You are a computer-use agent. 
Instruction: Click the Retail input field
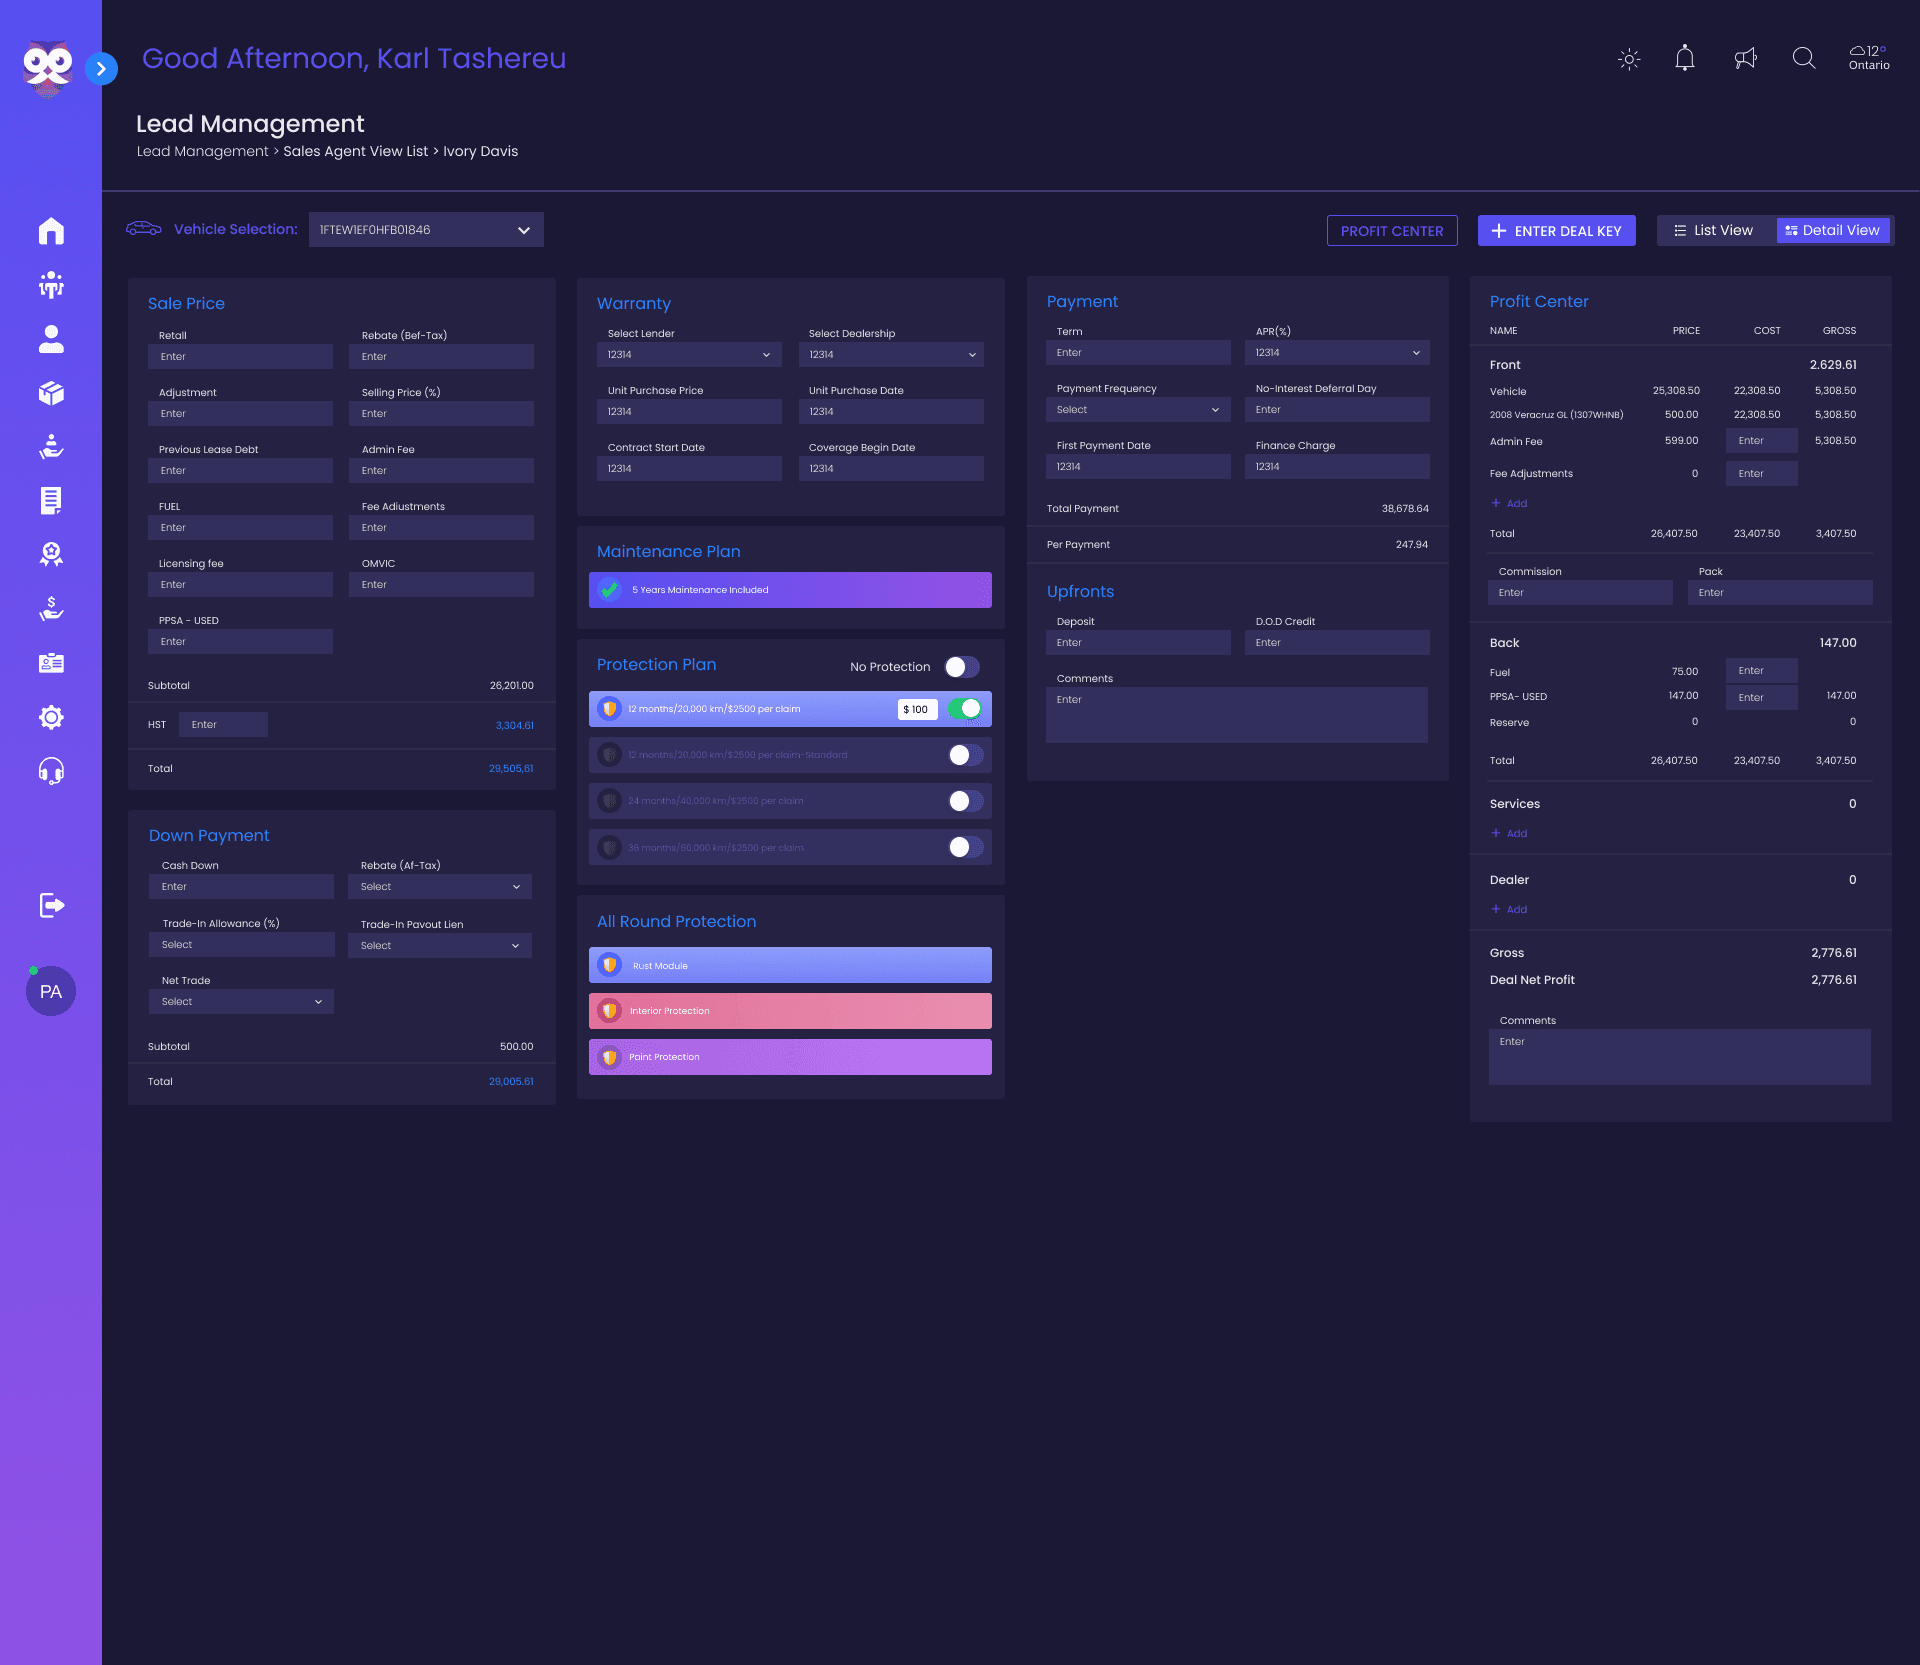[240, 357]
